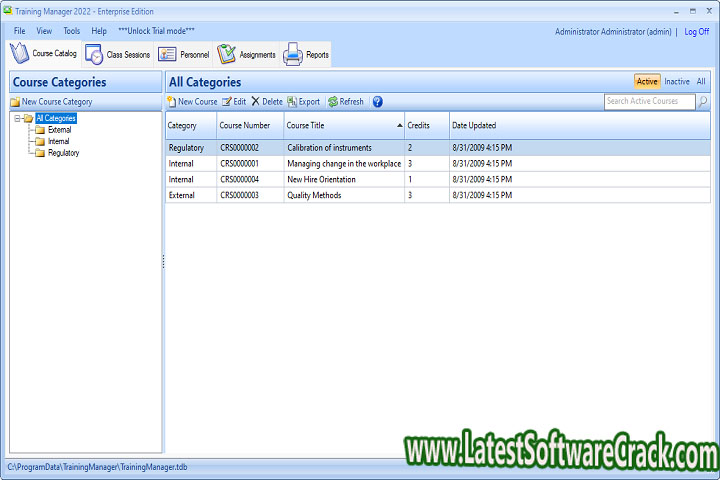Click External cell in course table
Image resolution: width=720 pixels, height=480 pixels.
(182, 195)
